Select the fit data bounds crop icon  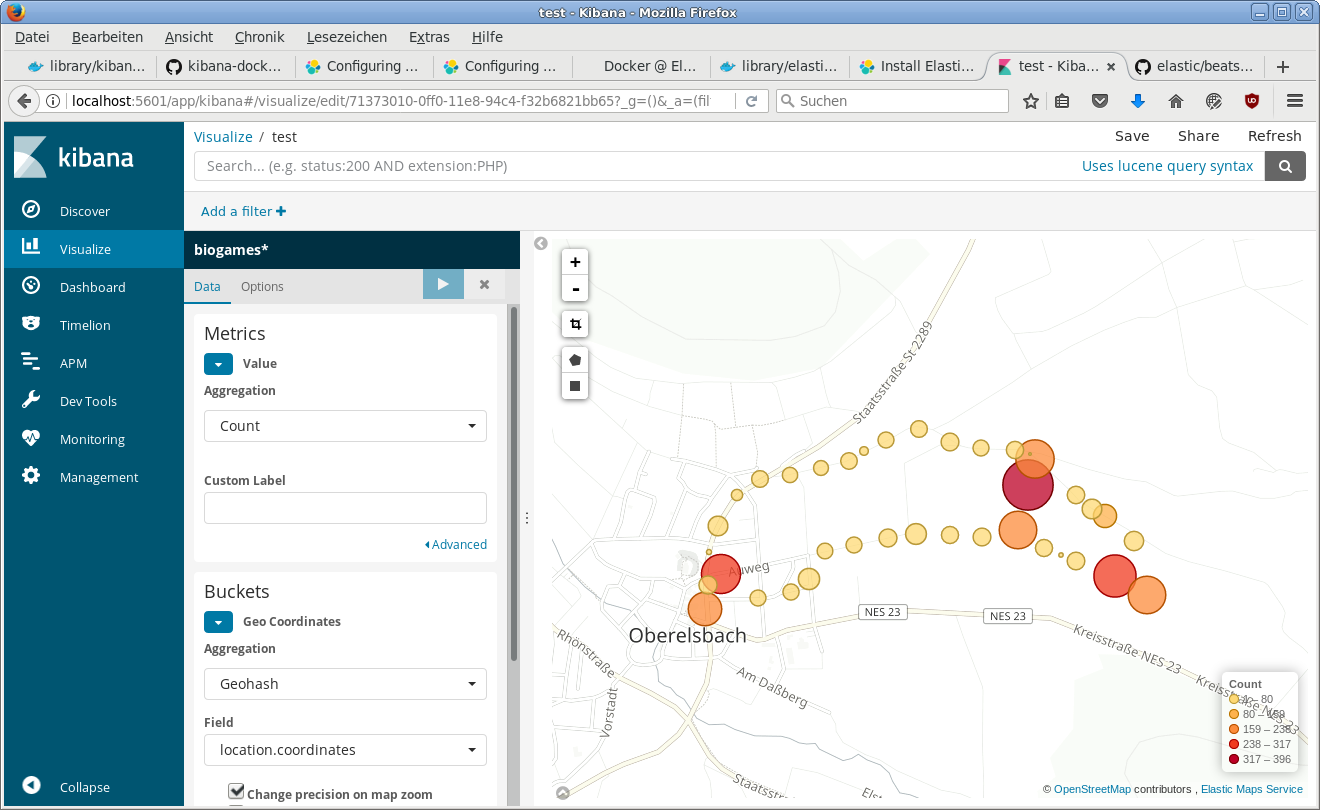tap(575, 324)
